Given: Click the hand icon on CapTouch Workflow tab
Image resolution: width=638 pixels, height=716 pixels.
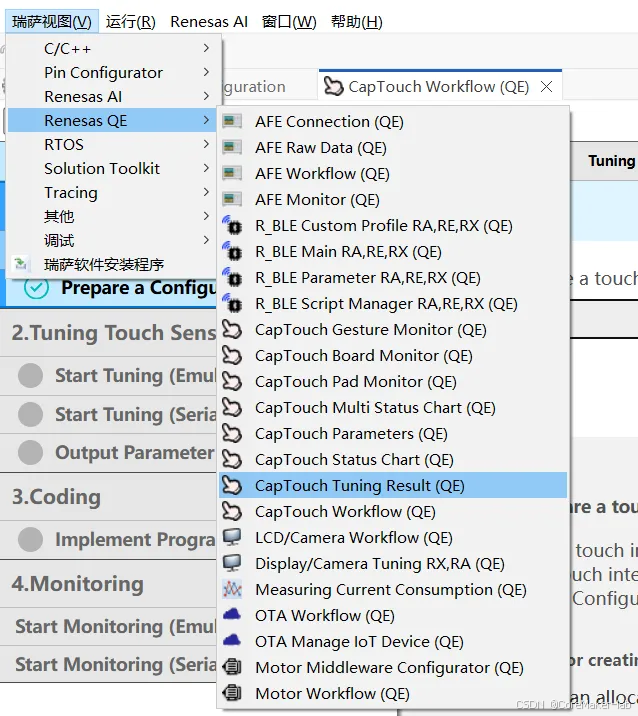Looking at the screenshot, I should pos(333,86).
